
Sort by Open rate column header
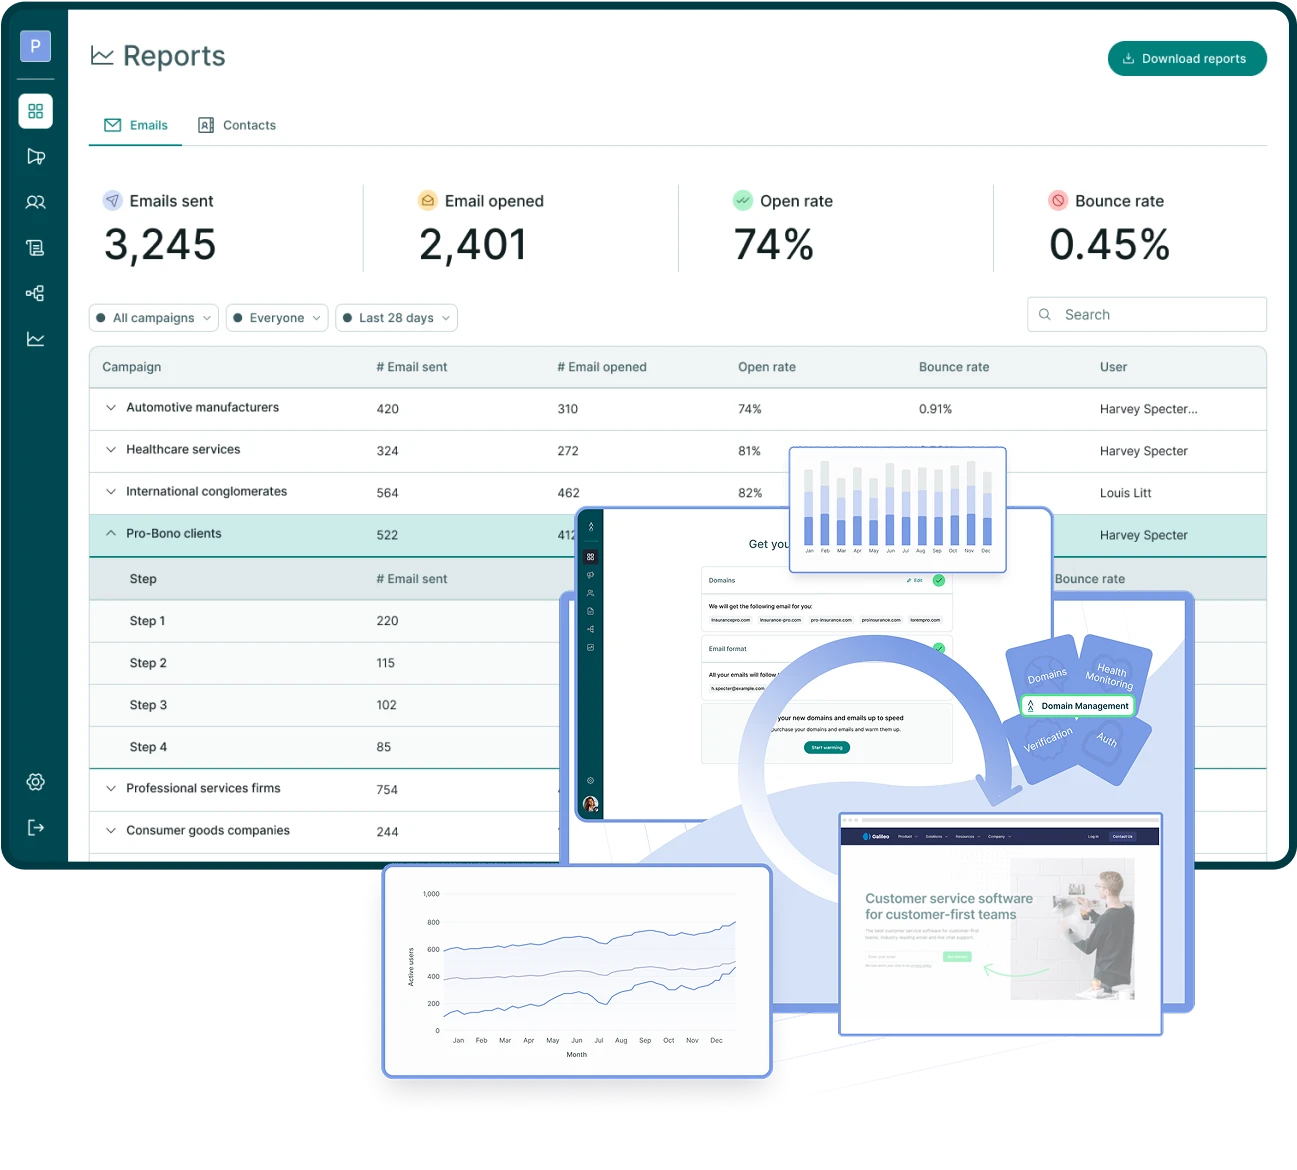pos(766,367)
